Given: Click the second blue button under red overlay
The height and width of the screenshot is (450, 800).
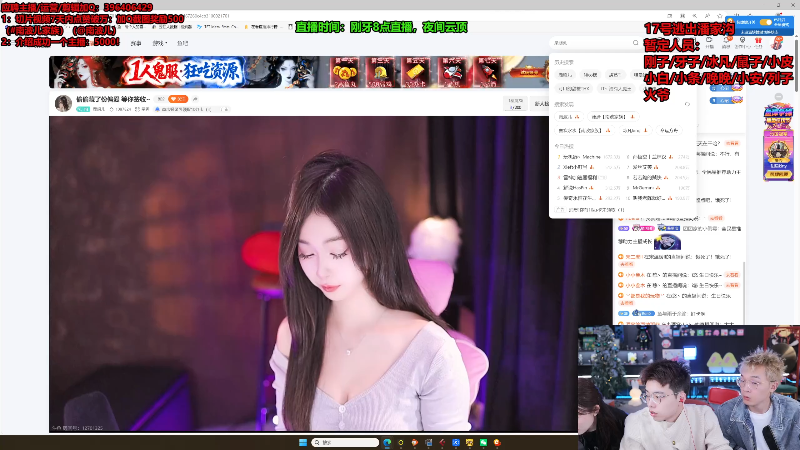Looking at the screenshot, I should (727, 101).
